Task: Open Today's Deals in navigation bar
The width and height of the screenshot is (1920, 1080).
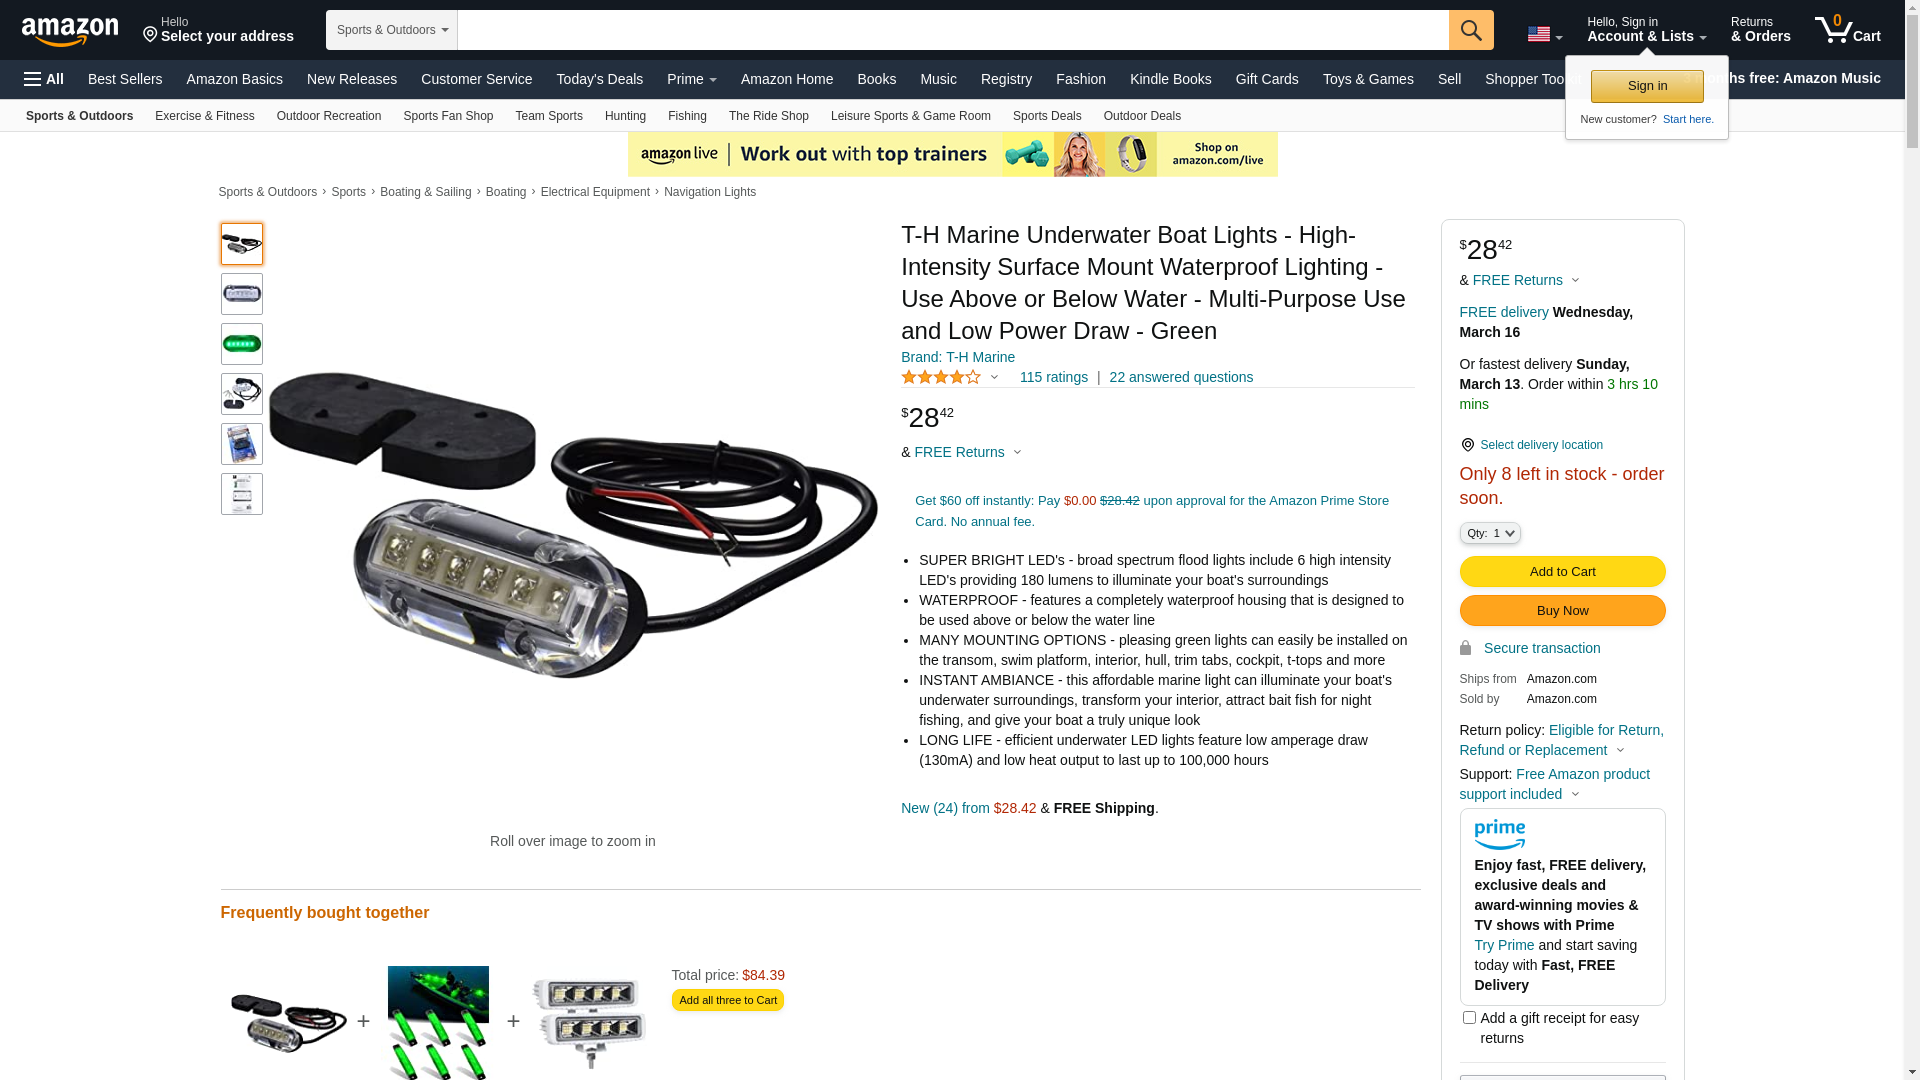Action: 600,79
